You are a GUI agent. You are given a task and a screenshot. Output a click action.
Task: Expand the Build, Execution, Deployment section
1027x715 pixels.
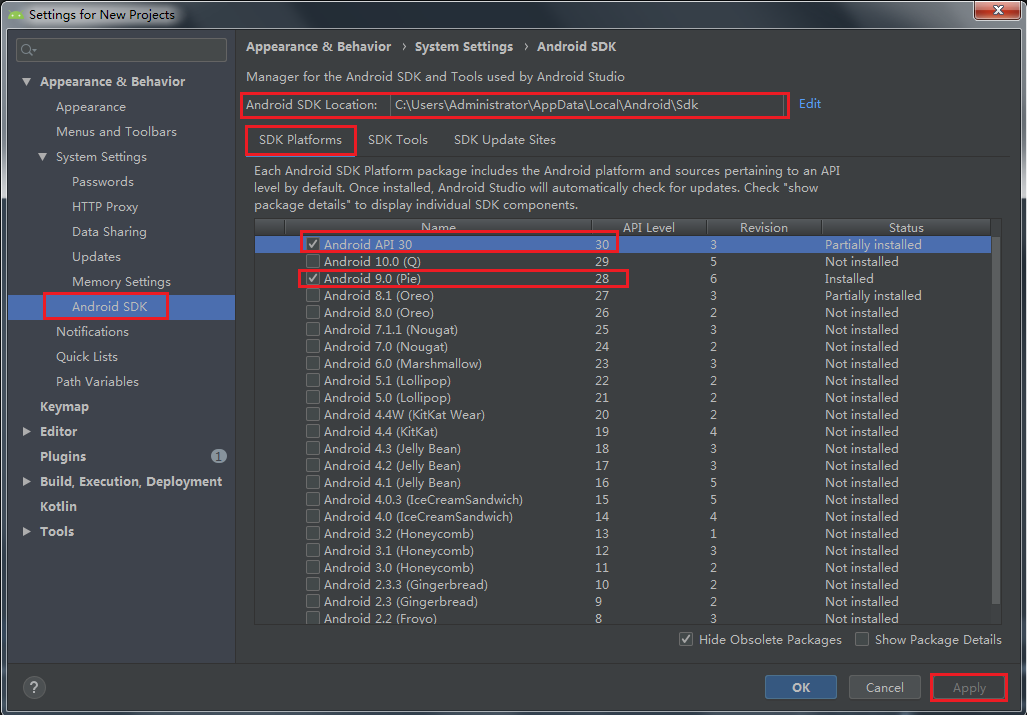tap(28, 481)
